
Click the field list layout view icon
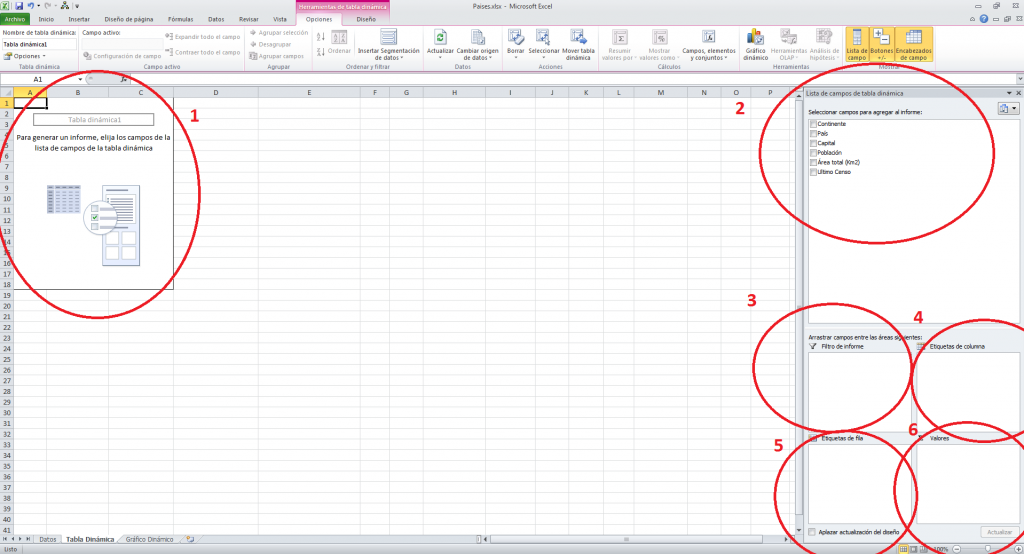pos(1008,109)
